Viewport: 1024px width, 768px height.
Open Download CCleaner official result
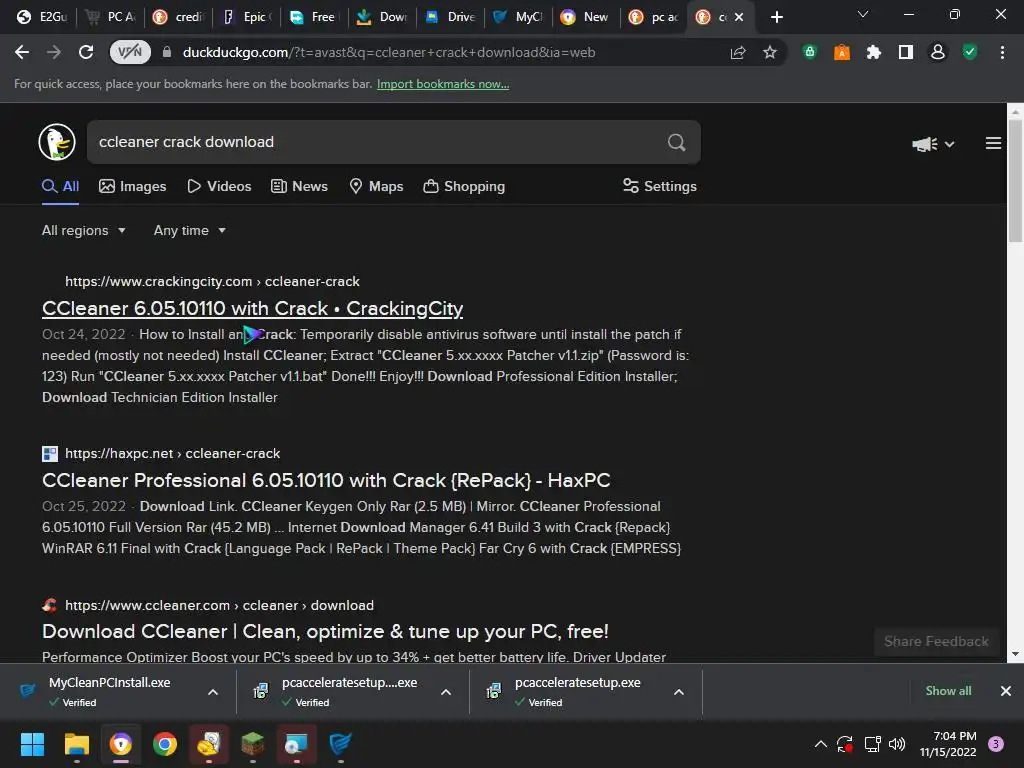pos(325,632)
